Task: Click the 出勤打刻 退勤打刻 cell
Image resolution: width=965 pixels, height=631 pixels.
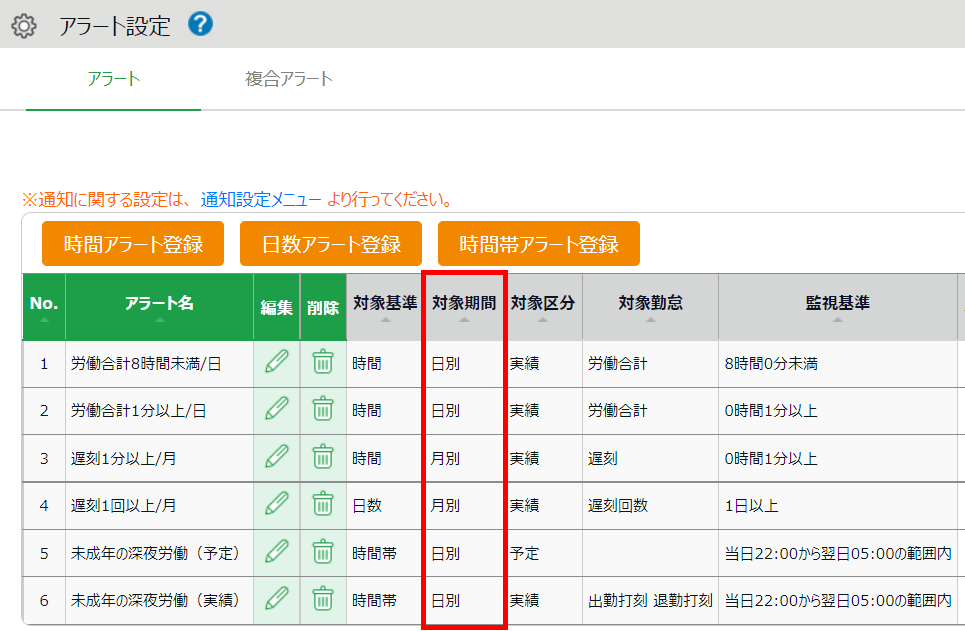Action: coord(651,600)
